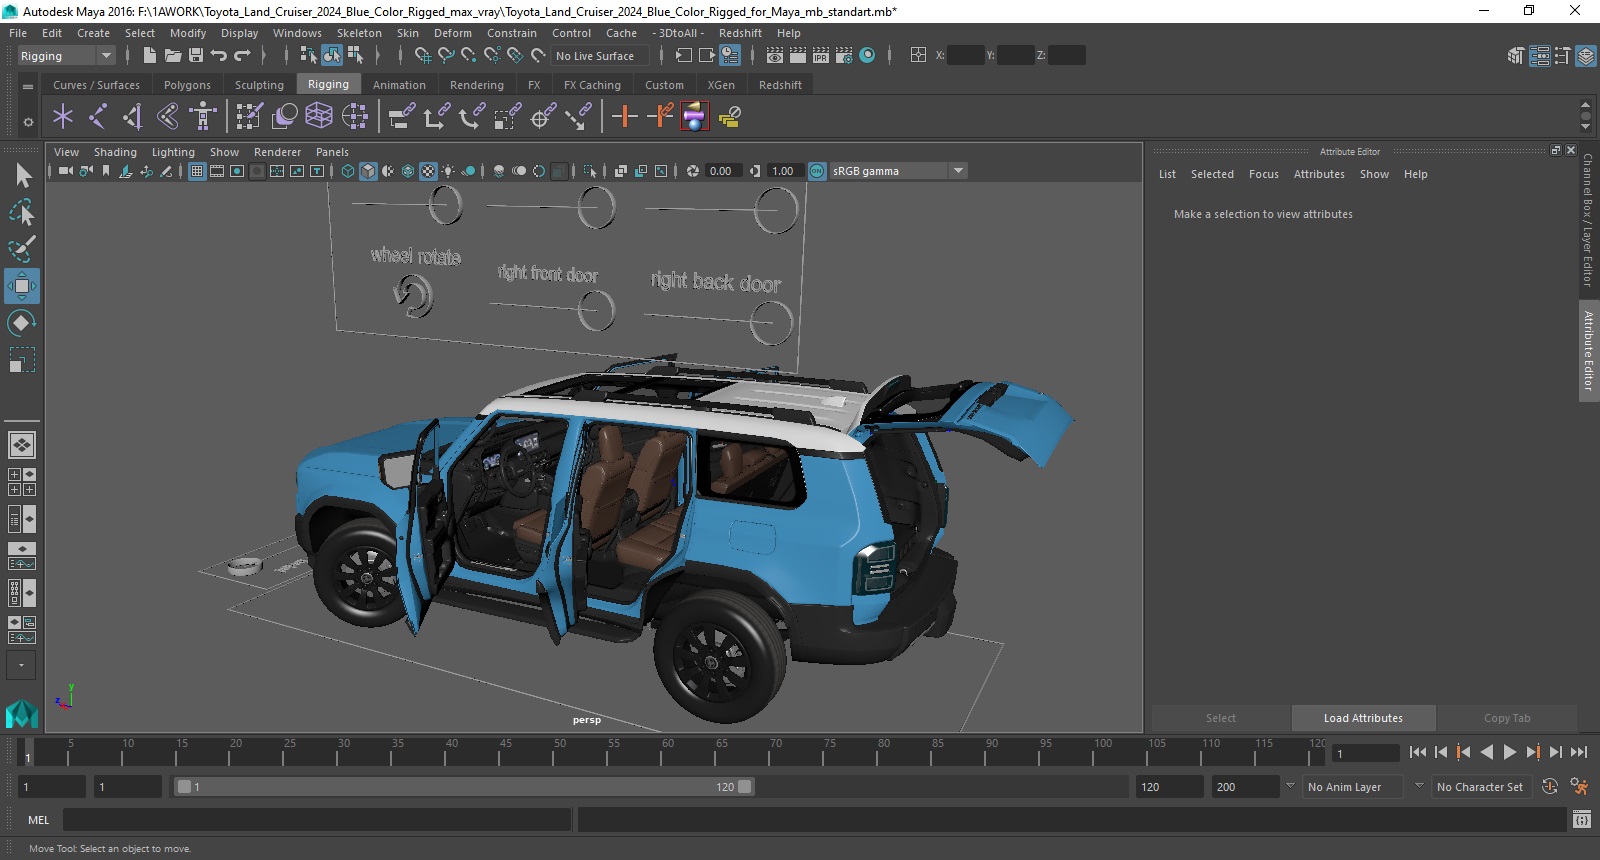This screenshot has height=860, width=1600.
Task: Choose the Lasso Select tool in toolbox
Action: pyautogui.click(x=22, y=212)
